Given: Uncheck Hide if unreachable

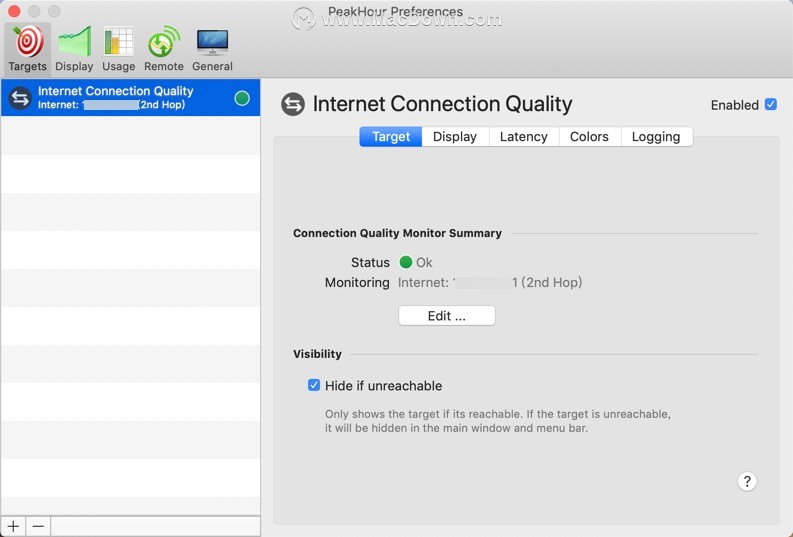Looking at the screenshot, I should 314,385.
